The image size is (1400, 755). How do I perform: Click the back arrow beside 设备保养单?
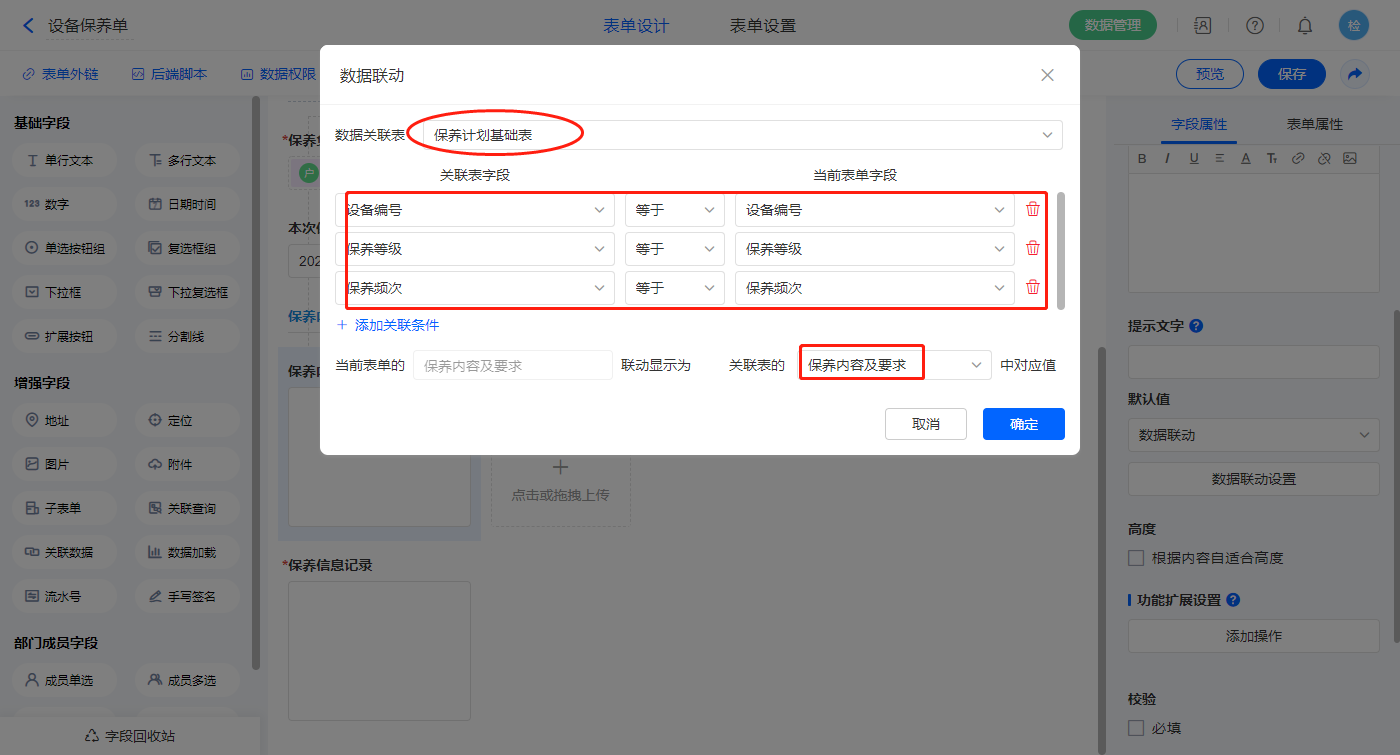click(28, 26)
